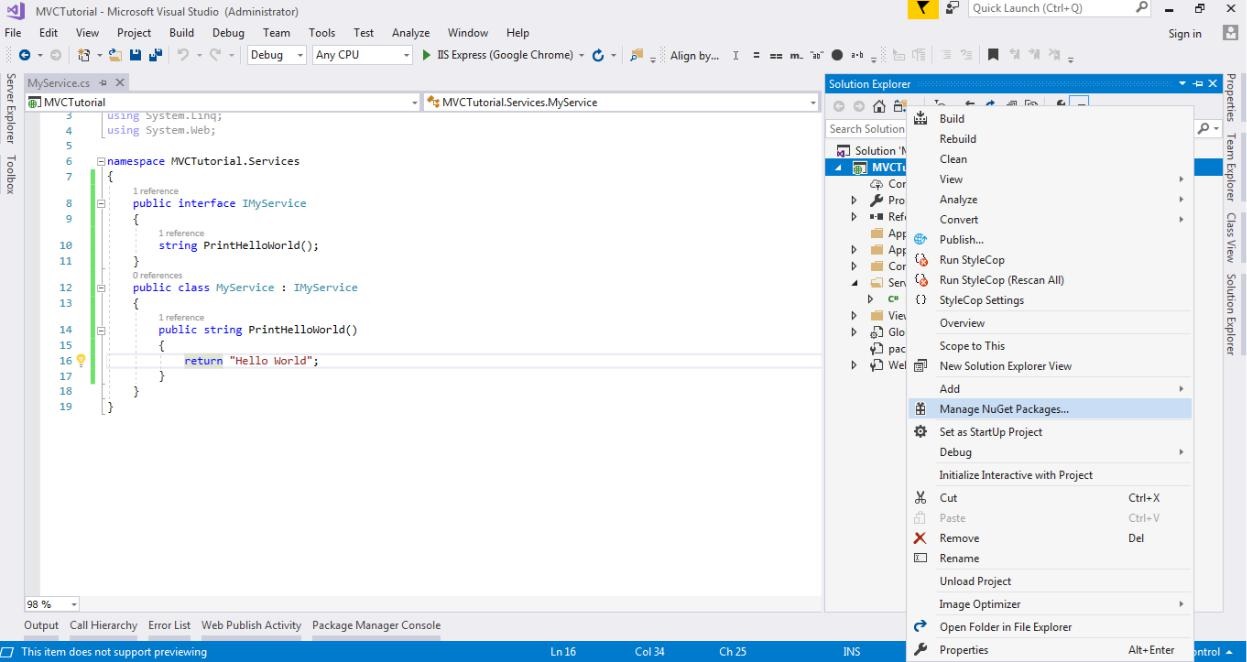Click the Save All toolbar icon
Screen dimensions: 1247x662
[x=157, y=55]
